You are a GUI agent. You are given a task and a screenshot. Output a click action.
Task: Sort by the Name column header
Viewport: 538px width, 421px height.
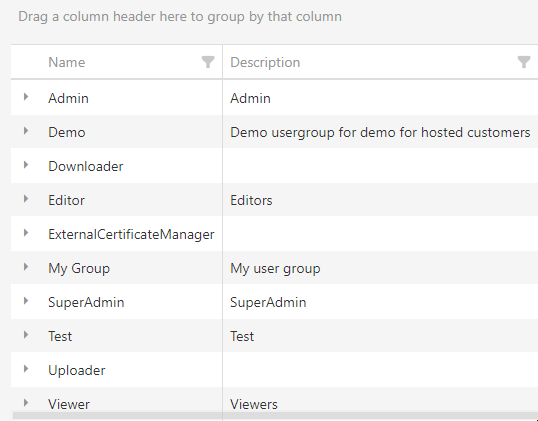(x=67, y=62)
